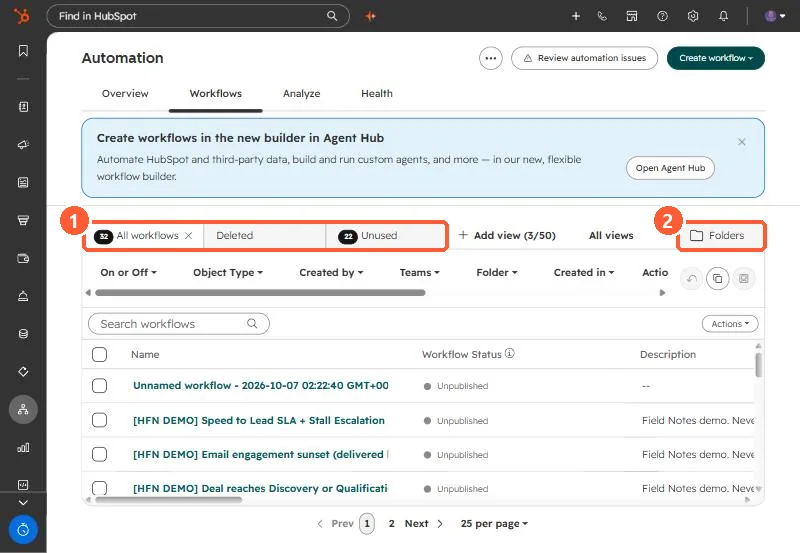Click the Open Agent Hub button
This screenshot has height=553, width=800.
point(670,168)
